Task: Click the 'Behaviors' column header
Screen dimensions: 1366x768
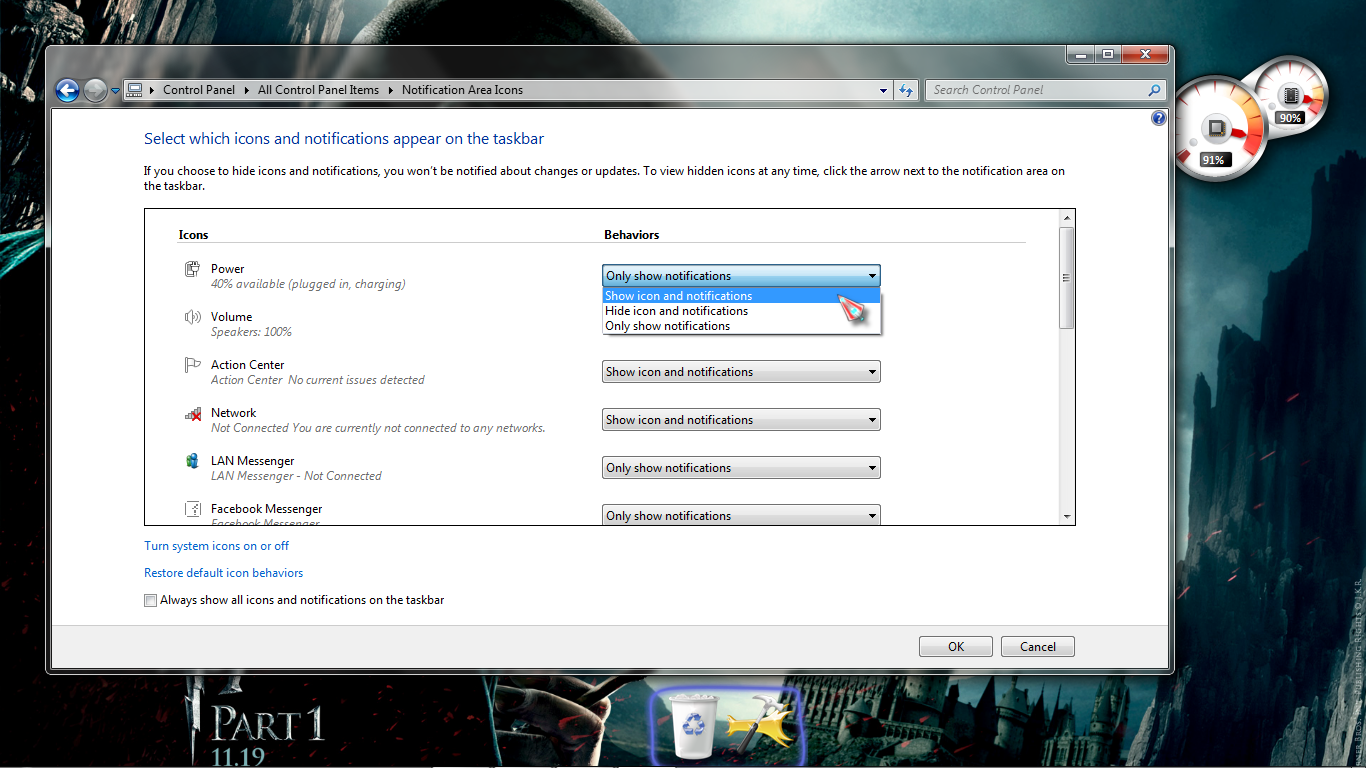Action: pyautogui.click(x=632, y=235)
